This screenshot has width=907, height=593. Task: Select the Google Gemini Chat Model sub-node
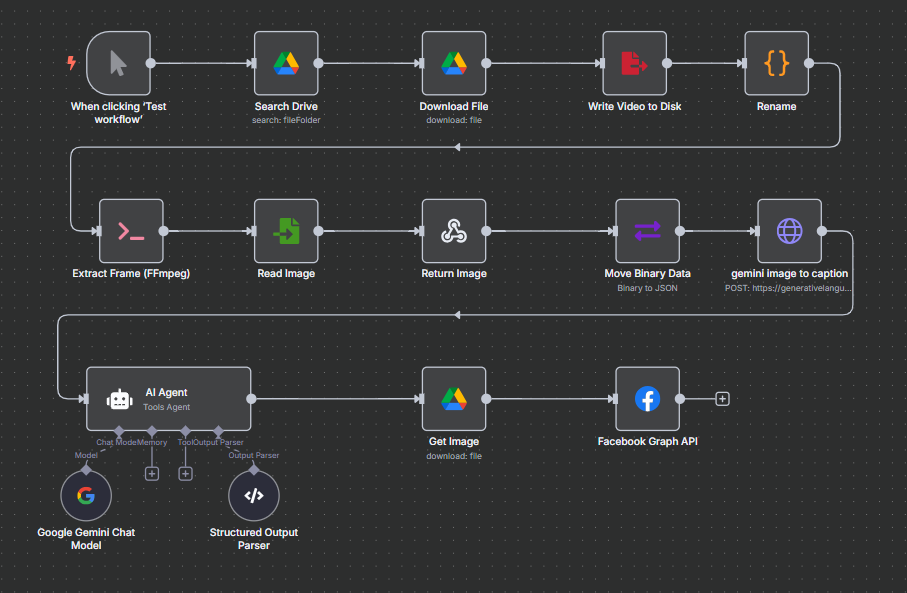[86, 496]
